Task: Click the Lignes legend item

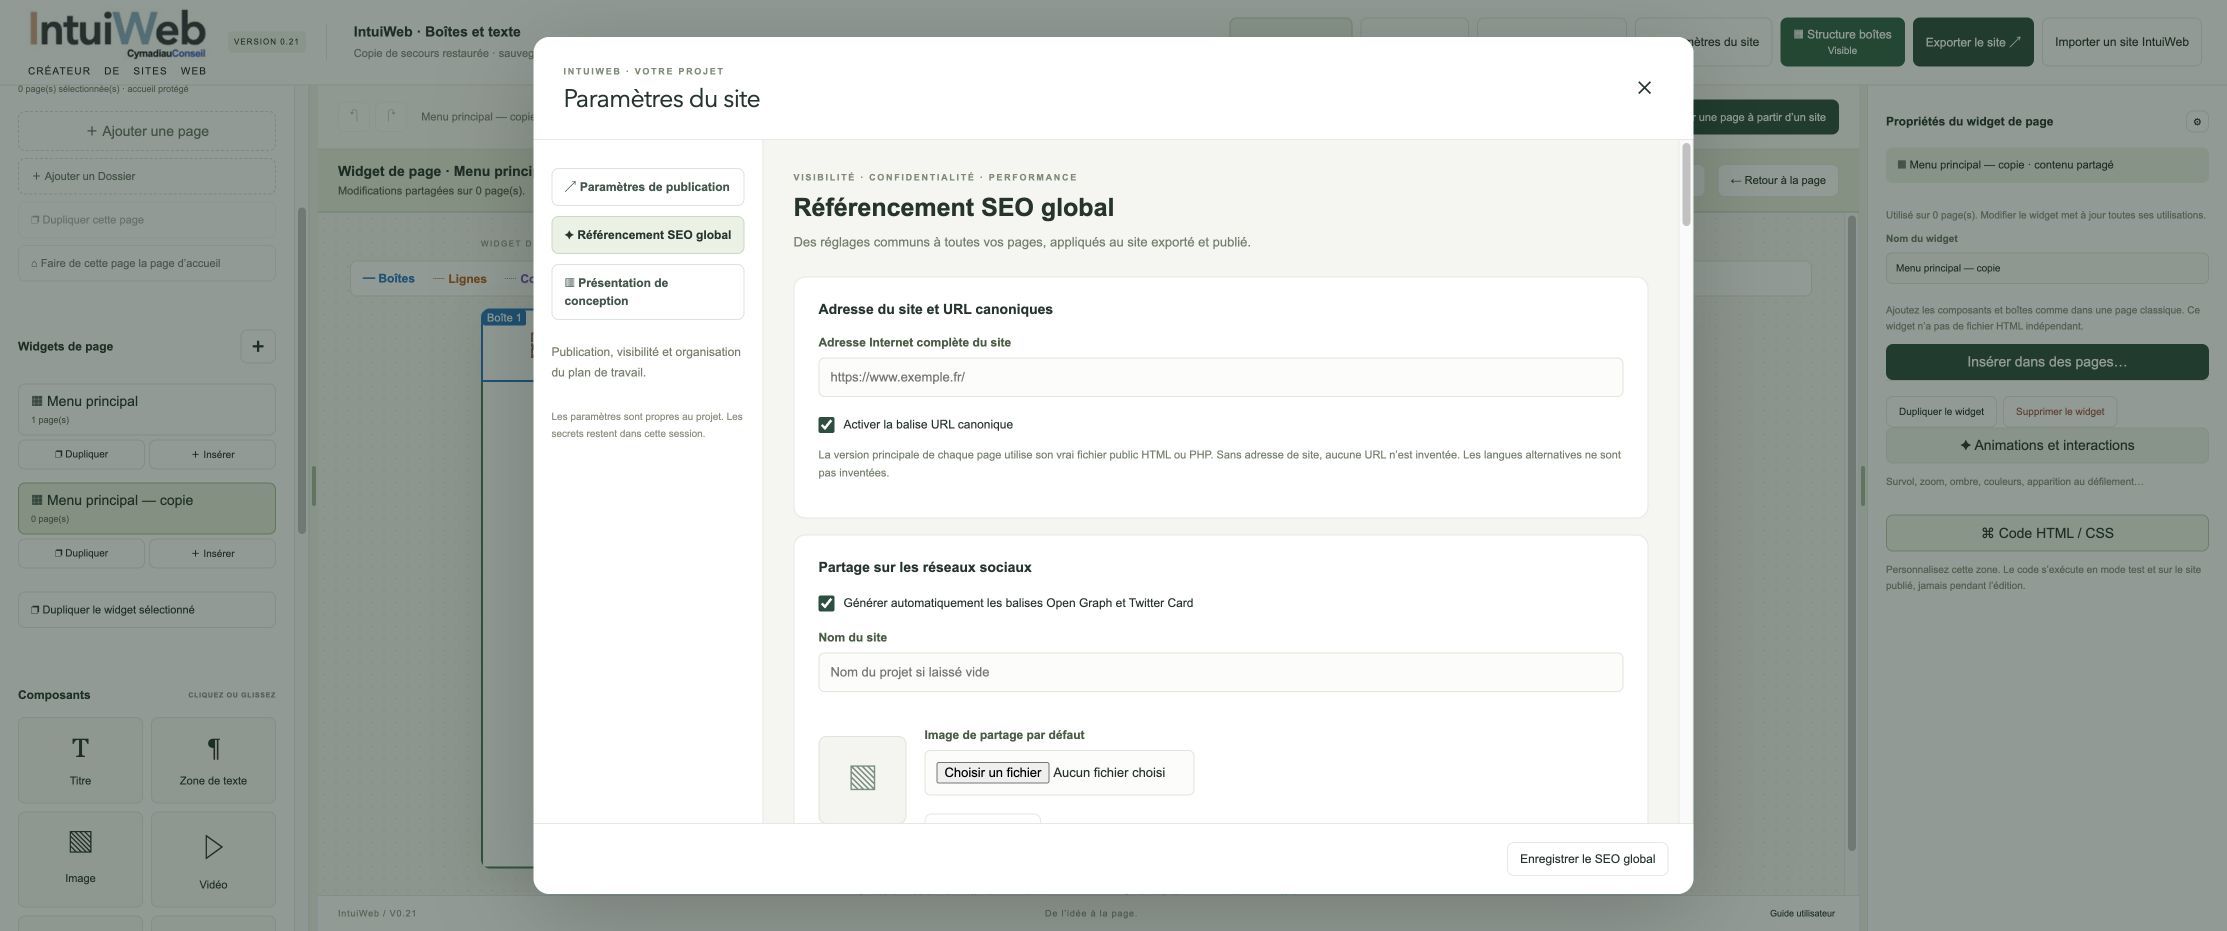Action: (x=460, y=279)
